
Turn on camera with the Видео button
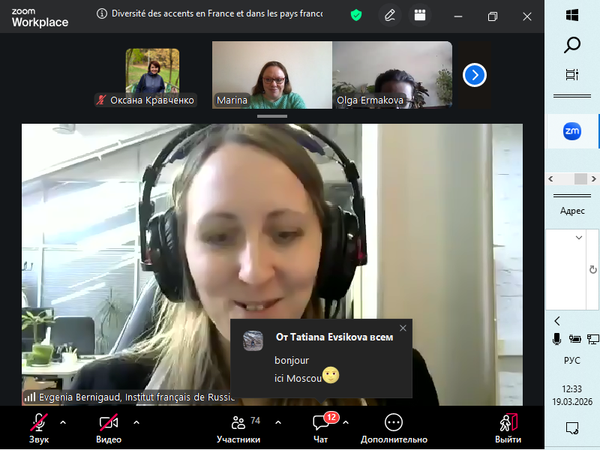click(109, 426)
